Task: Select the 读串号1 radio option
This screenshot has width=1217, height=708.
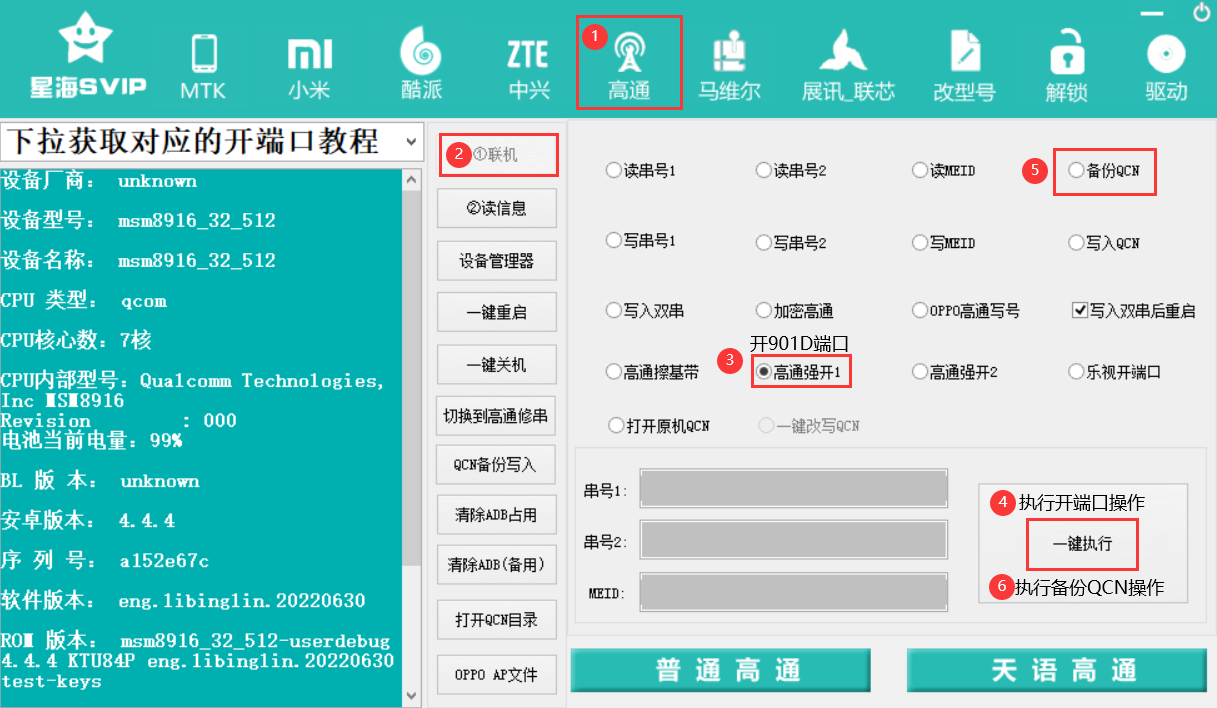Action: [642, 171]
